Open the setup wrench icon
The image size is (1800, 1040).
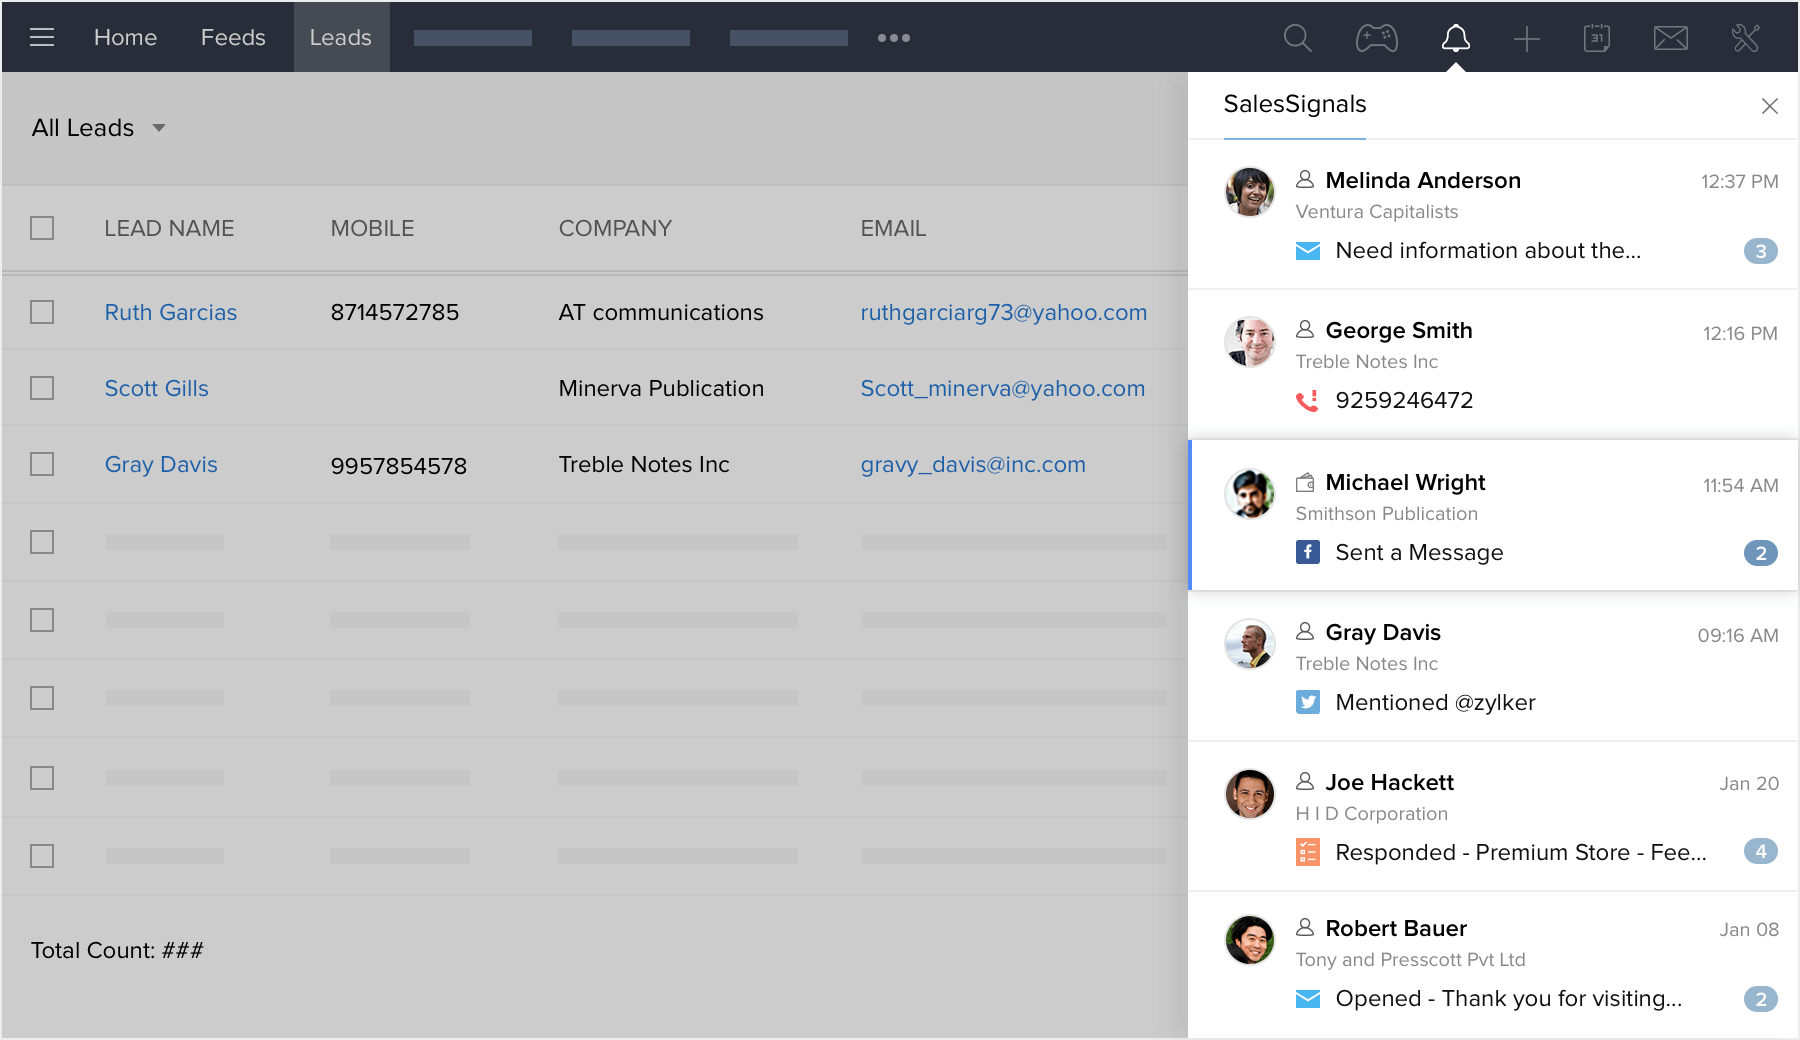(x=1743, y=38)
